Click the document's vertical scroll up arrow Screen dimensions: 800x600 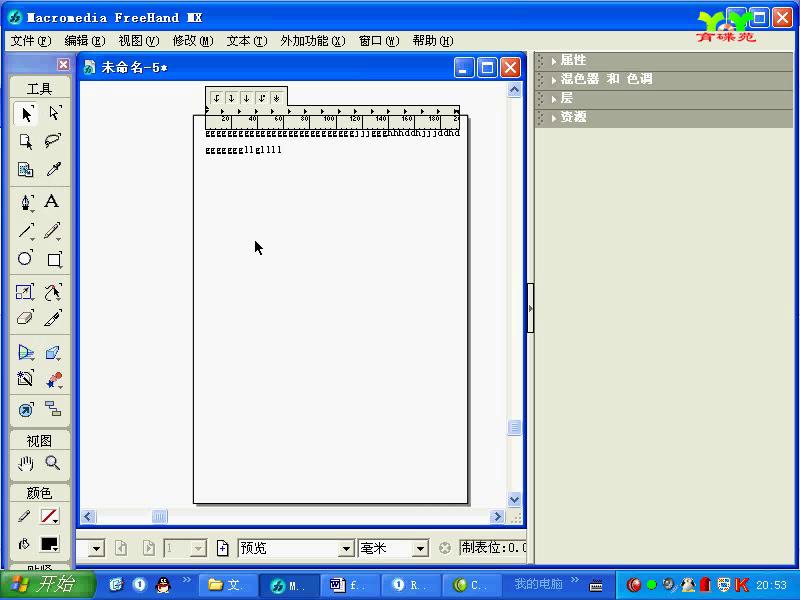coord(514,90)
